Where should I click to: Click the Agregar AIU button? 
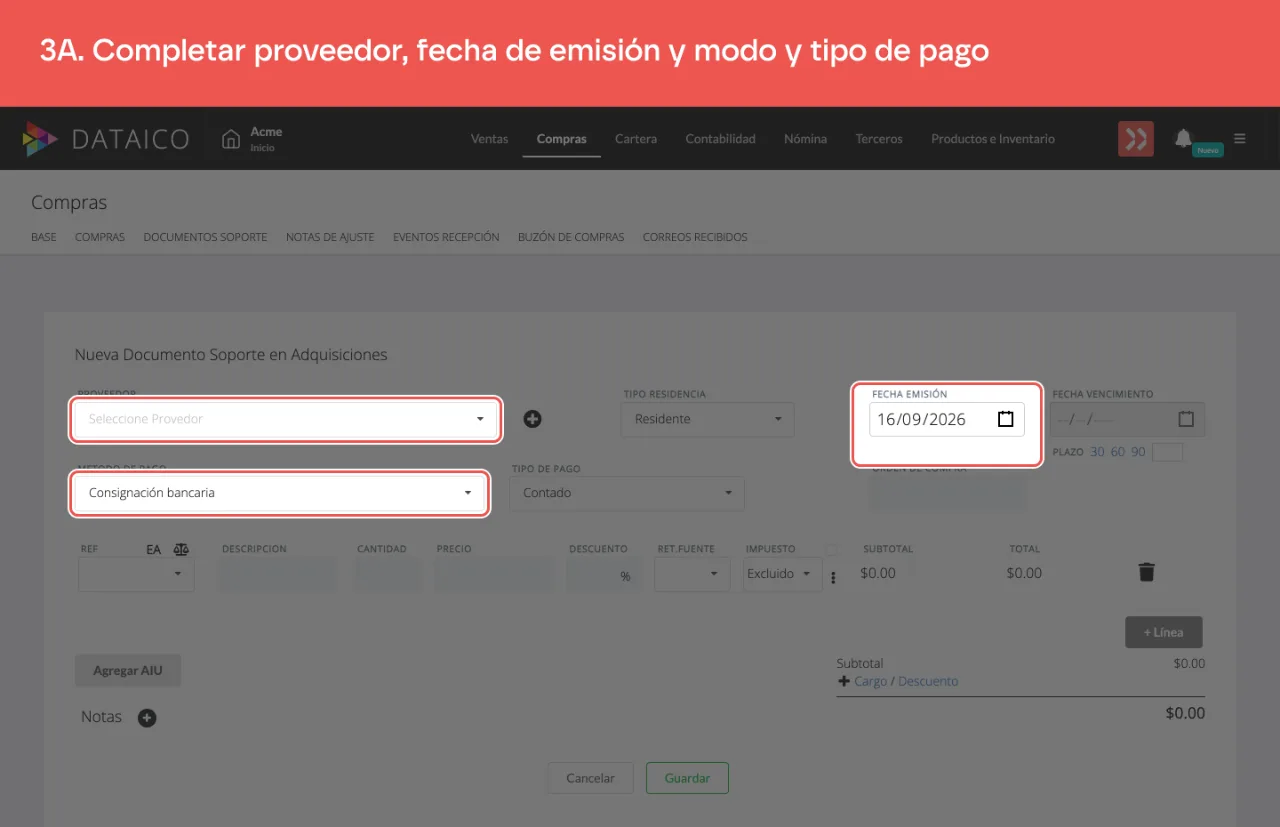[x=128, y=671]
